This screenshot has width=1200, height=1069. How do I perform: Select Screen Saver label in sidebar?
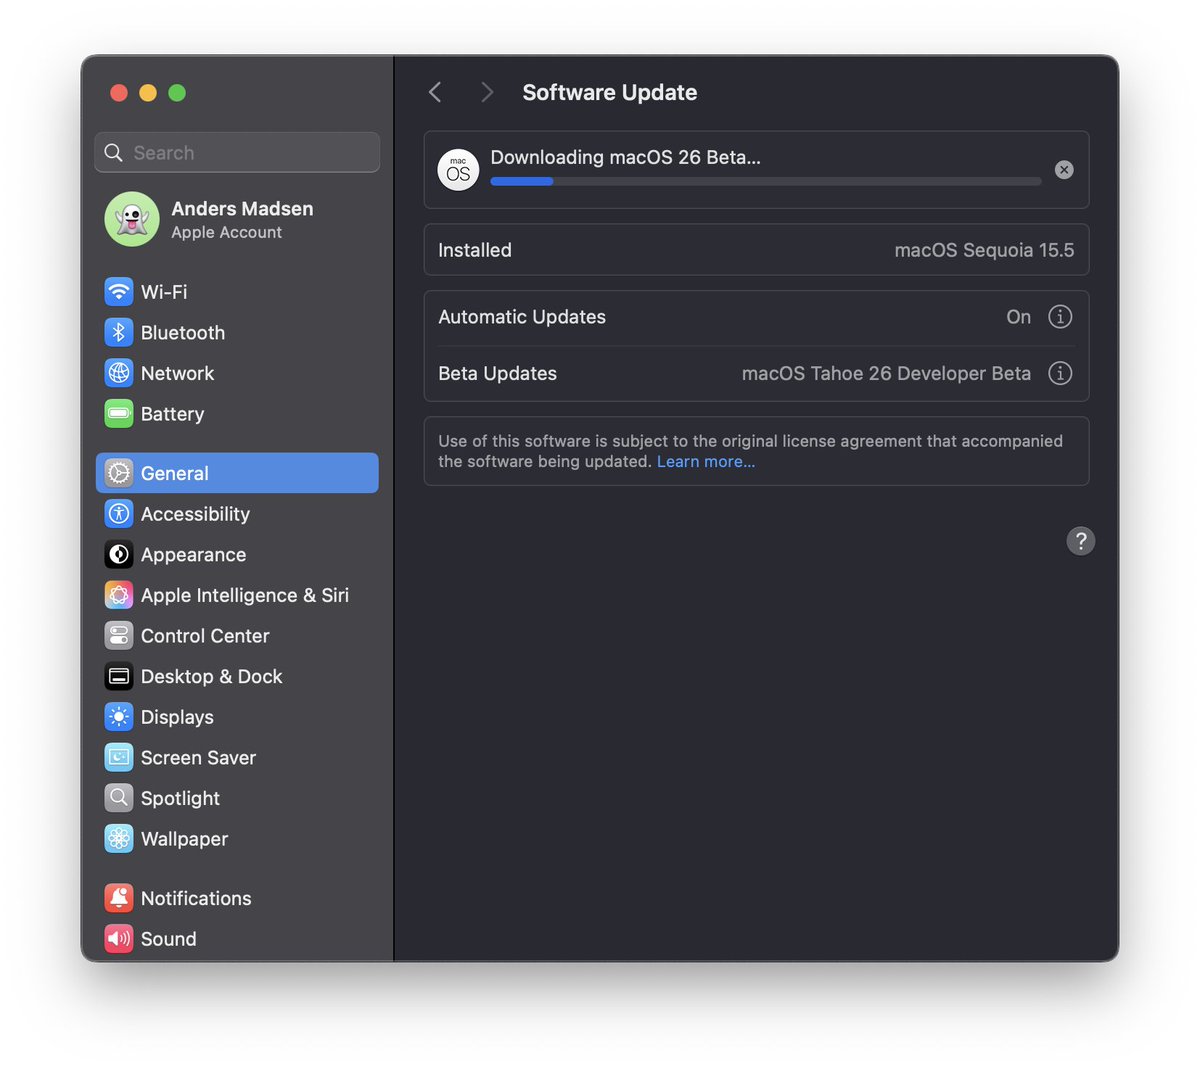(x=198, y=758)
